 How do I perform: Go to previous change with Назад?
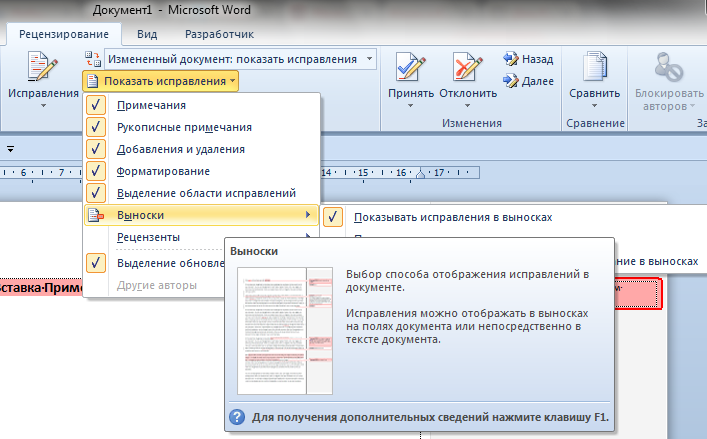click(528, 59)
